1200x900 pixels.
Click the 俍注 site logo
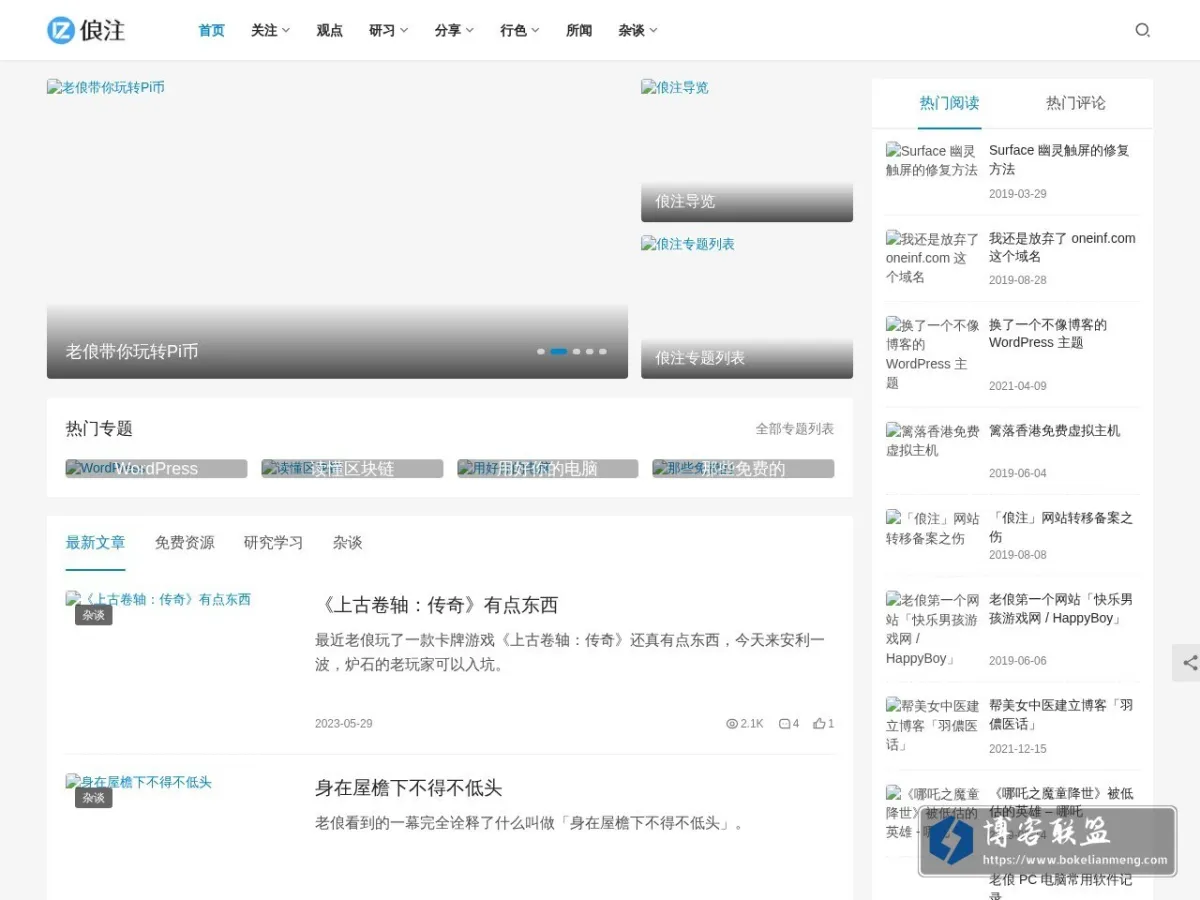tap(86, 30)
